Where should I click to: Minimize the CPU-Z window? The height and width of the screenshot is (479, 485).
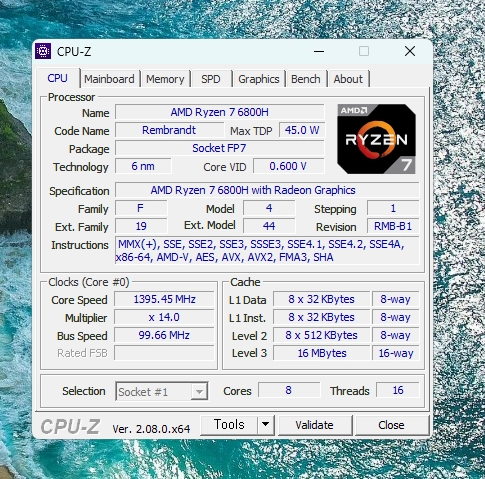coord(319,51)
